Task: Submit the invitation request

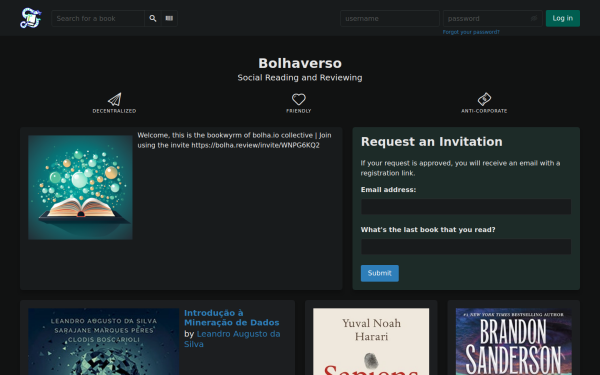Action: (x=380, y=273)
